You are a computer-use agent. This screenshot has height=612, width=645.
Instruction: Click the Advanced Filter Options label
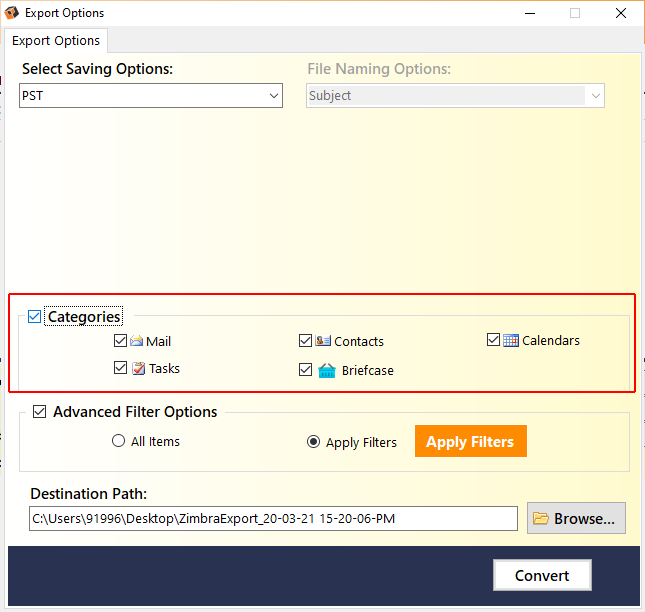click(135, 412)
